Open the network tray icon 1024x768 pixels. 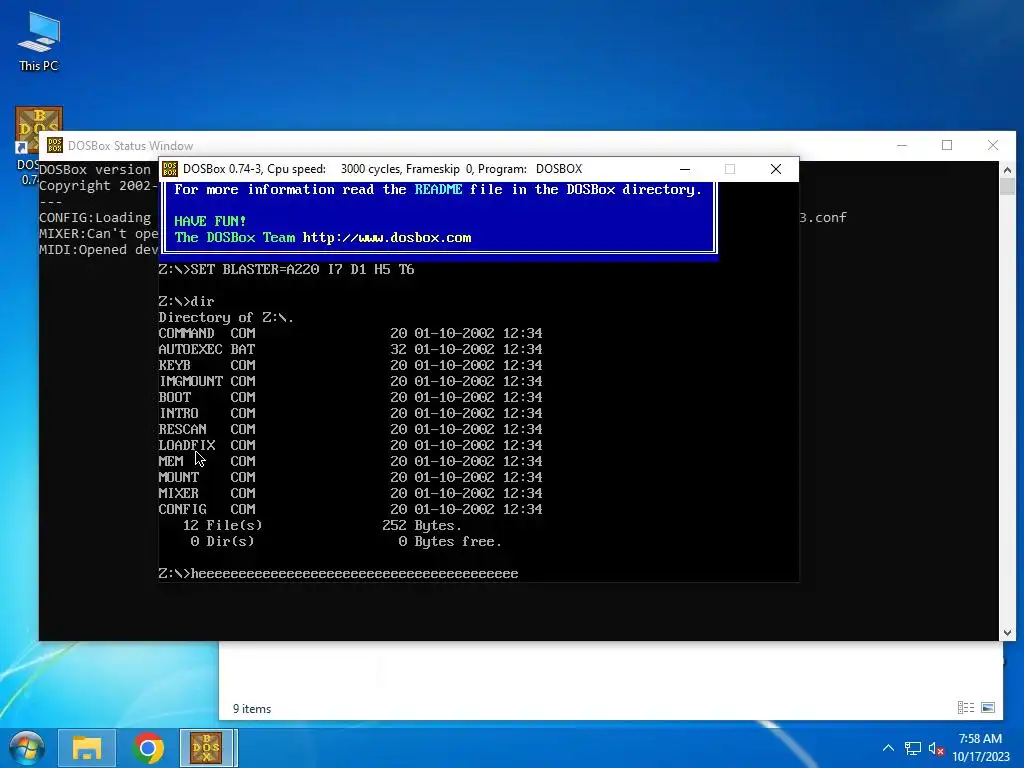click(912, 748)
